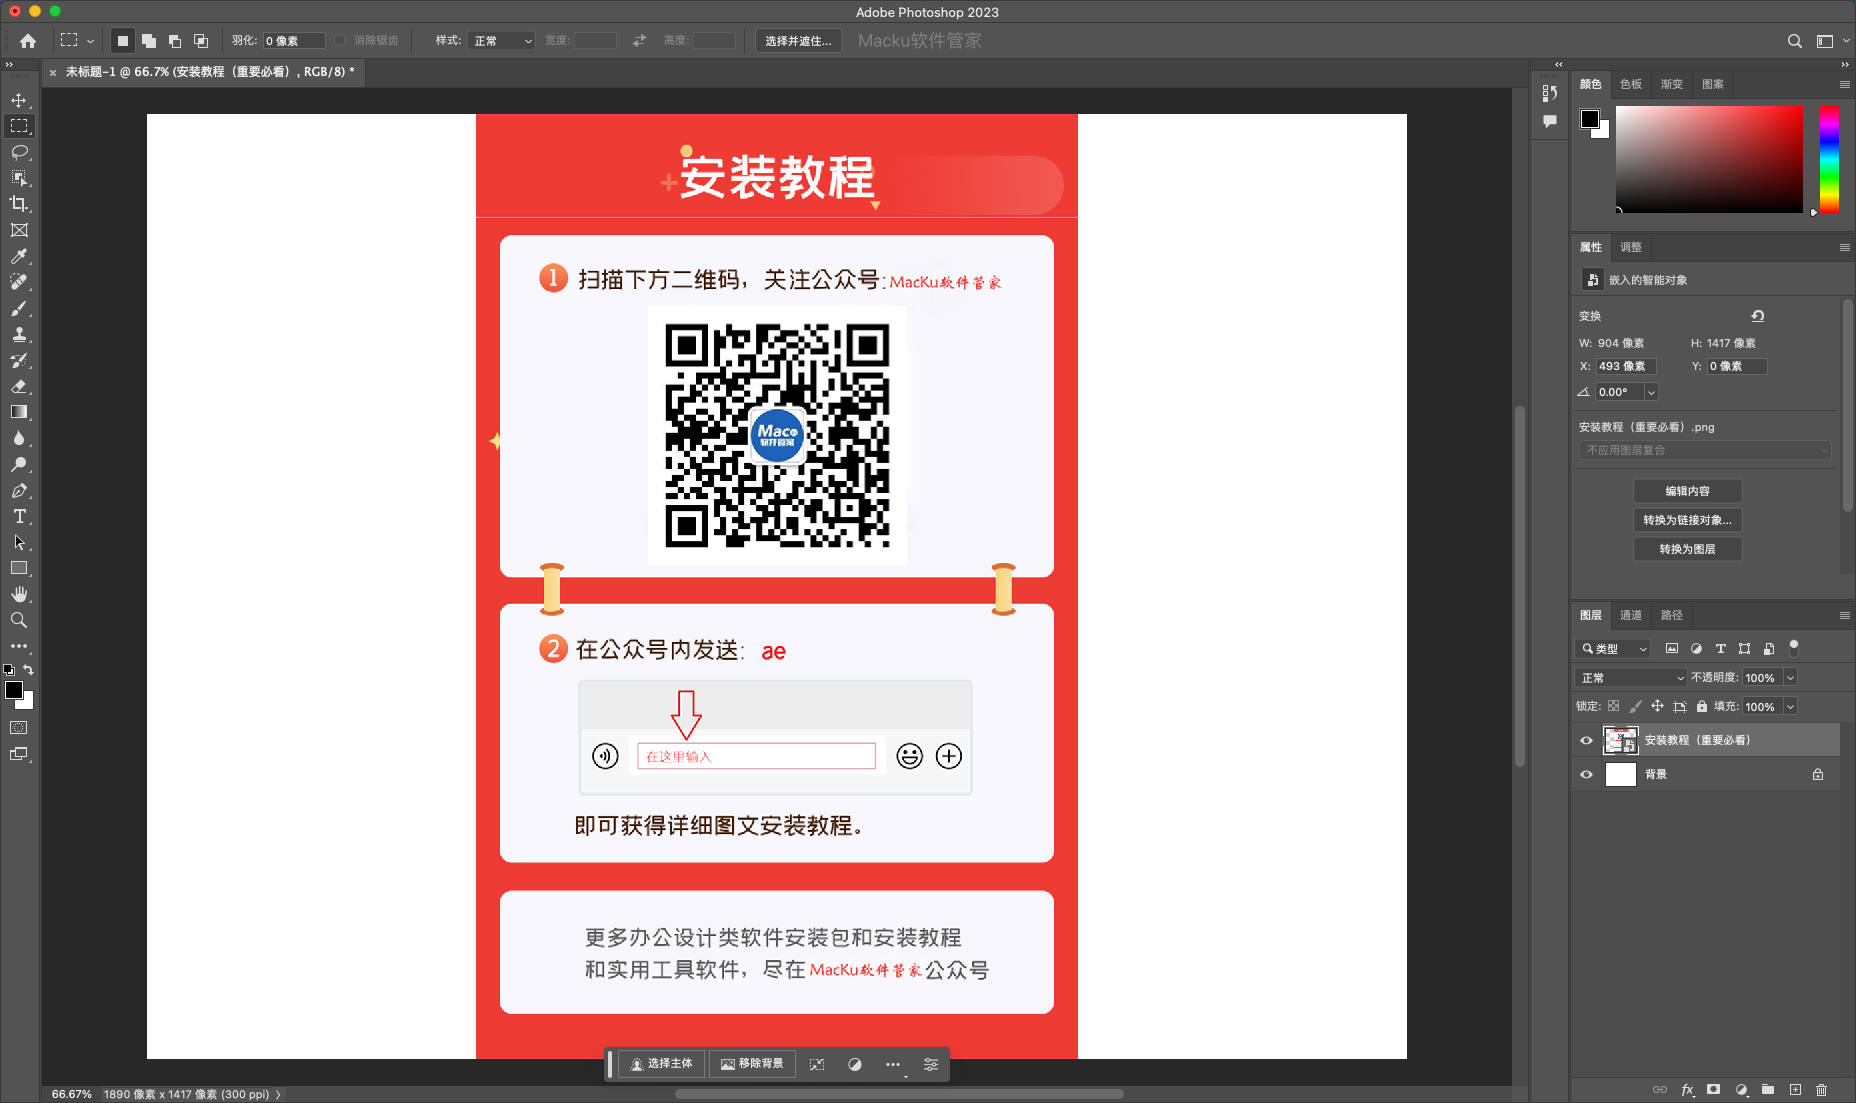The image size is (1856, 1103).
Task: Switch to the 调整 adjustments tab
Action: click(1631, 247)
